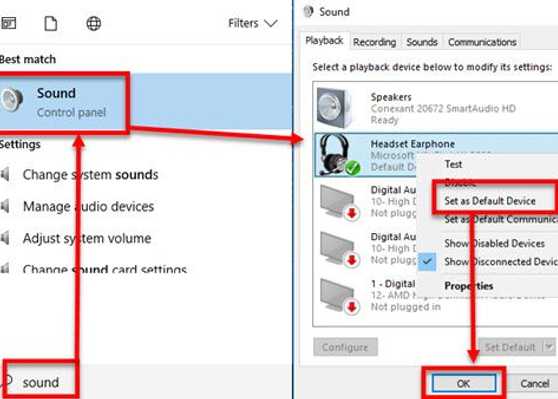Screen dimensions: 558x399
Task: Open the apps filter icon in search
Action: click(8, 23)
